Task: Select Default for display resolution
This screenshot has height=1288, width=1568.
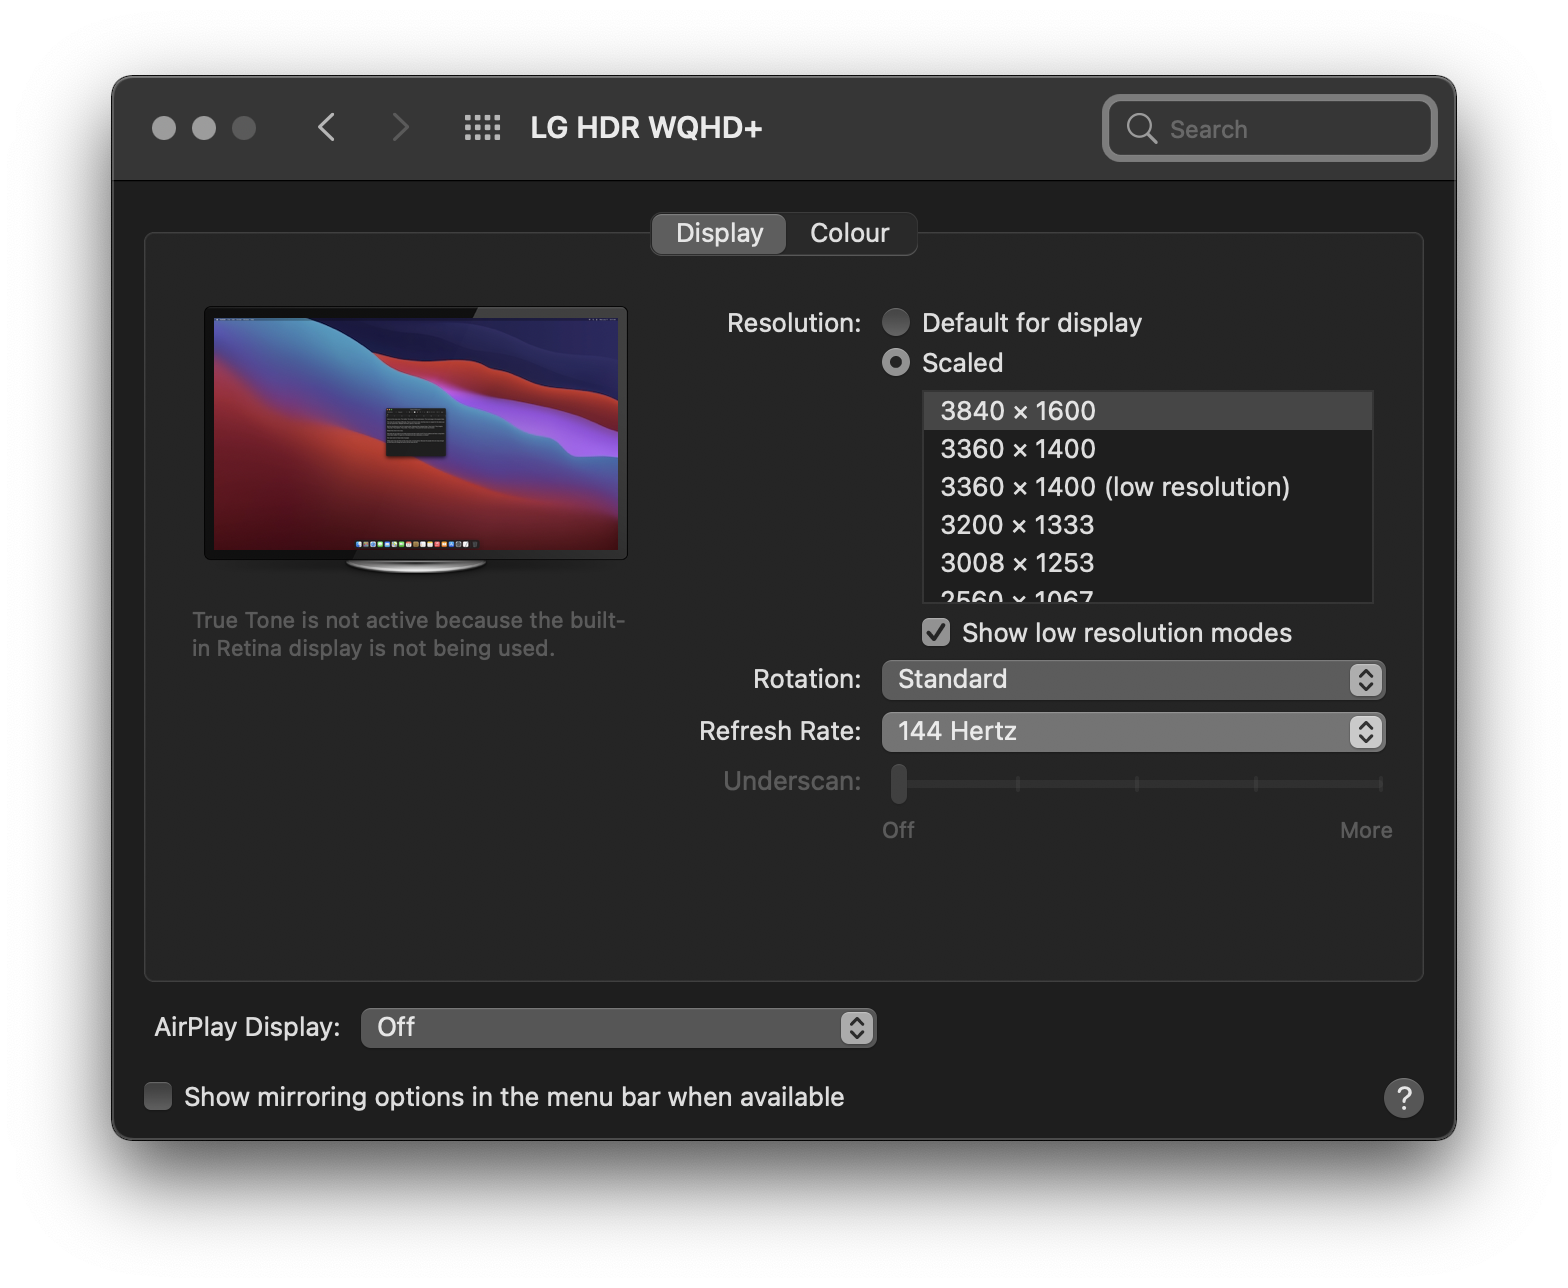Action: [896, 322]
